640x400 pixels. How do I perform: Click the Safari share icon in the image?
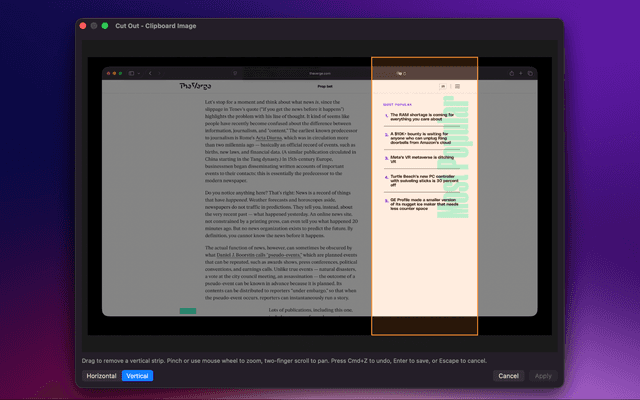(512, 73)
